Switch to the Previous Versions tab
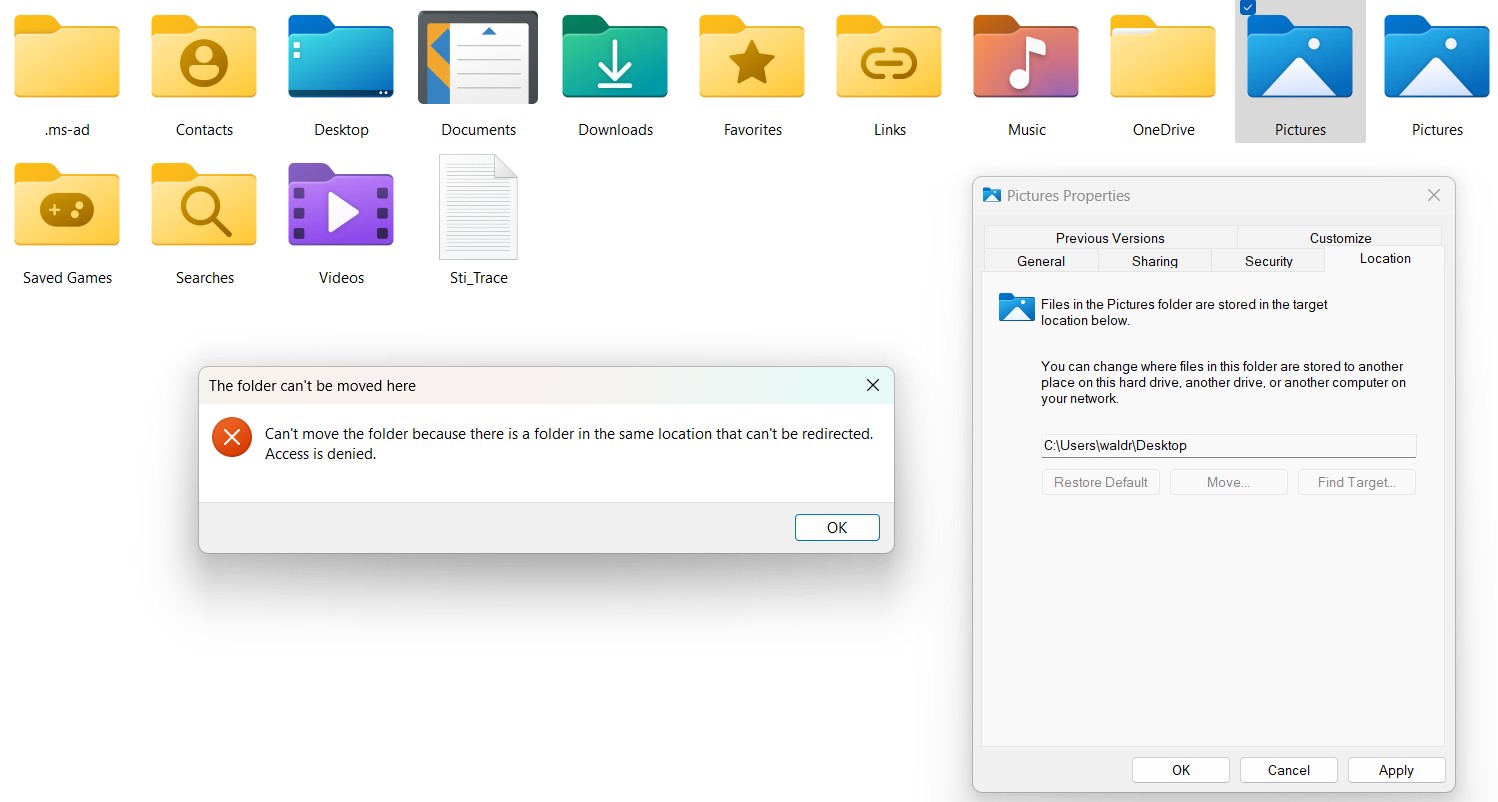Viewport: 1498px width, 802px height. pyautogui.click(x=1110, y=238)
